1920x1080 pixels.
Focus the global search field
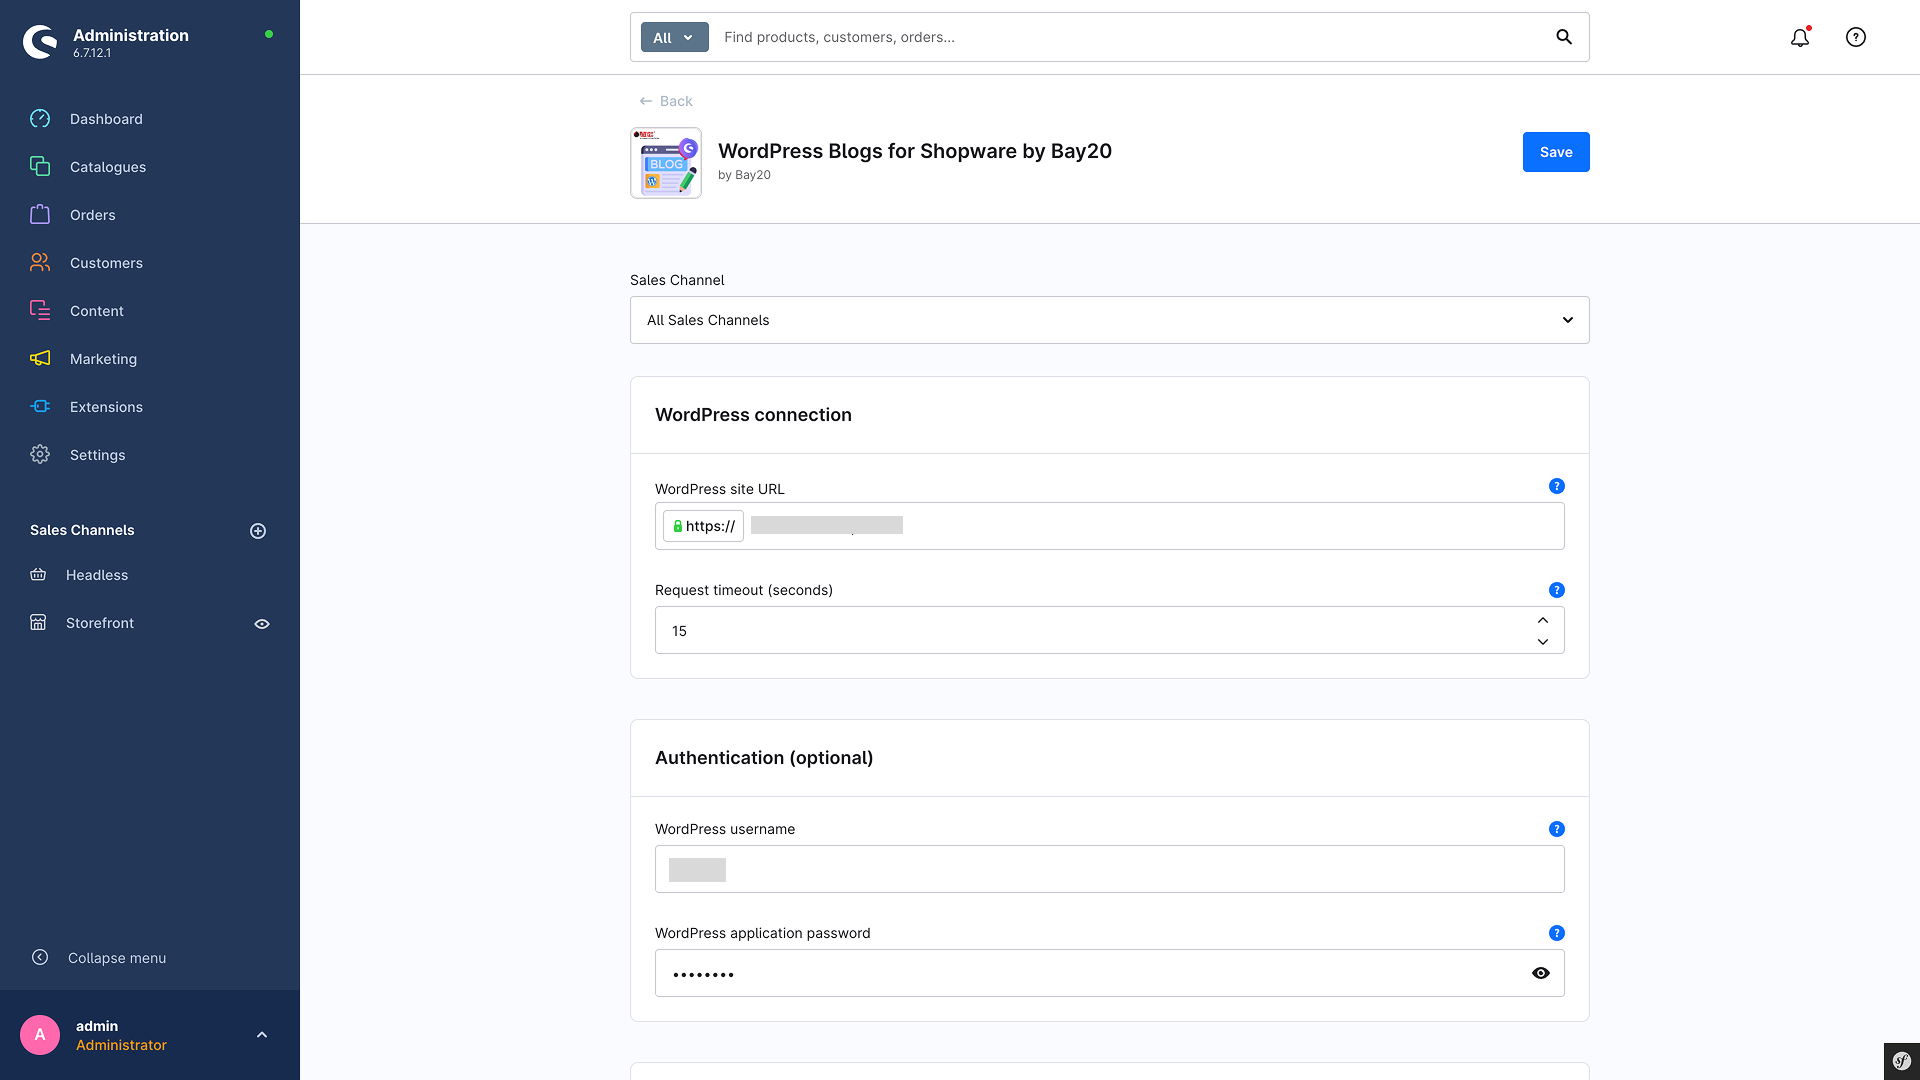tap(1130, 37)
